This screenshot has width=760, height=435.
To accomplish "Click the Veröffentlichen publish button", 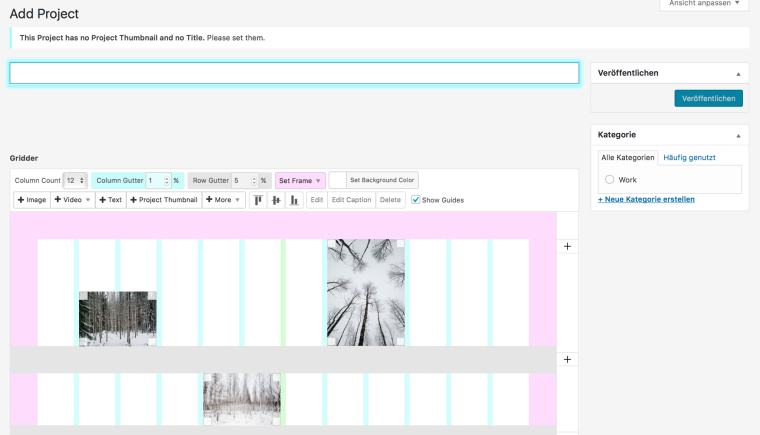I will 708,98.
